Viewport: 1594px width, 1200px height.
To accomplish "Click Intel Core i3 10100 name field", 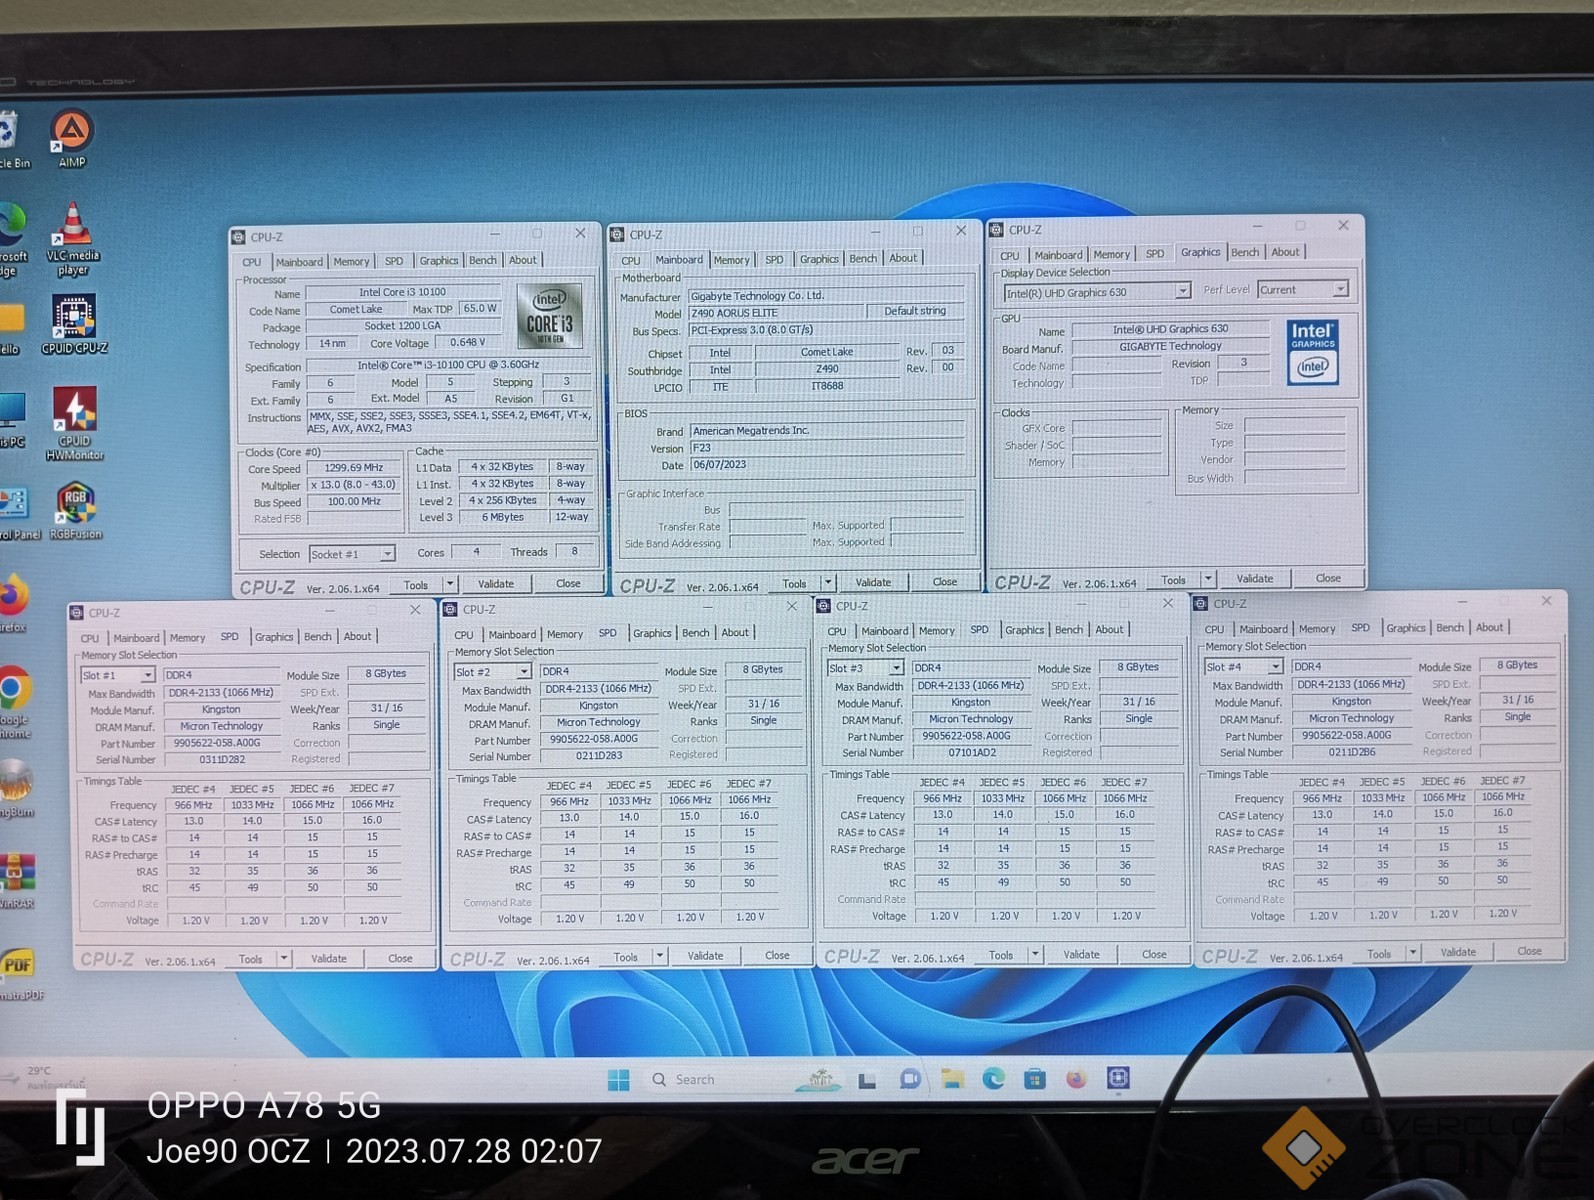I will (x=403, y=292).
